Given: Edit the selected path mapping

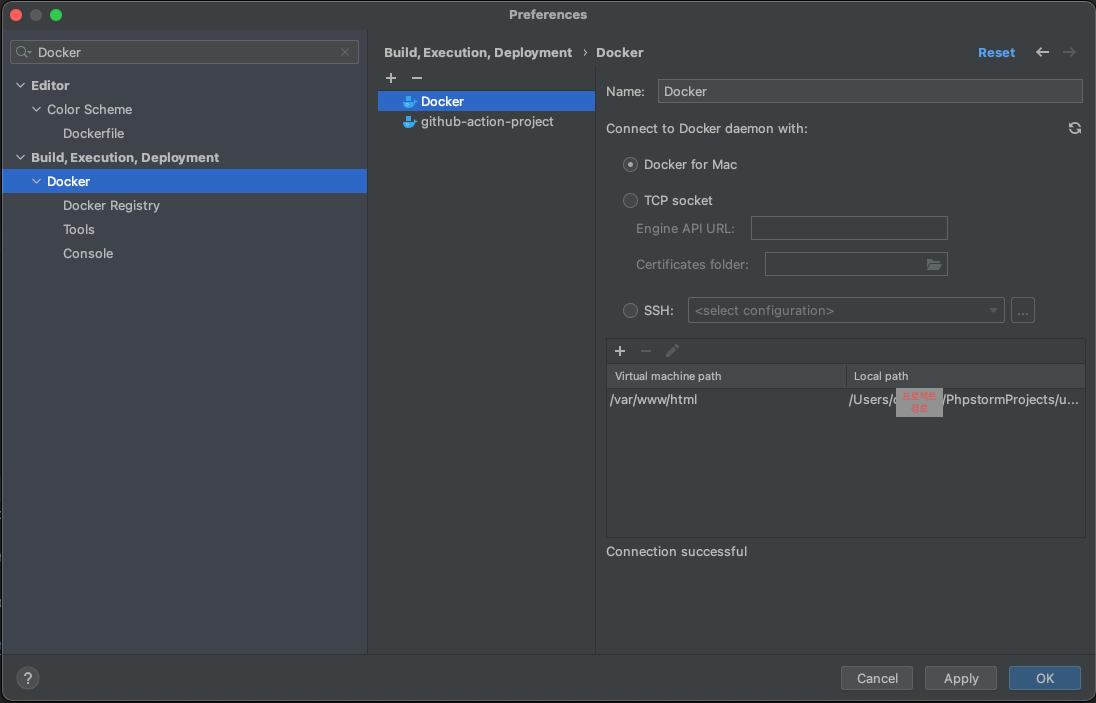Looking at the screenshot, I should tap(672, 351).
